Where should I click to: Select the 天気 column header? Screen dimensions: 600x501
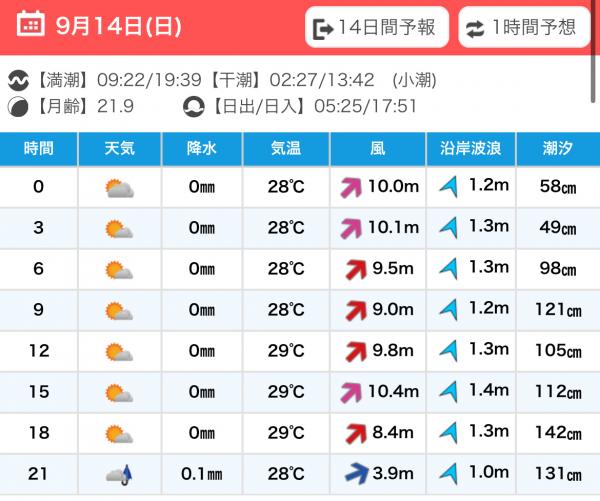click(120, 149)
